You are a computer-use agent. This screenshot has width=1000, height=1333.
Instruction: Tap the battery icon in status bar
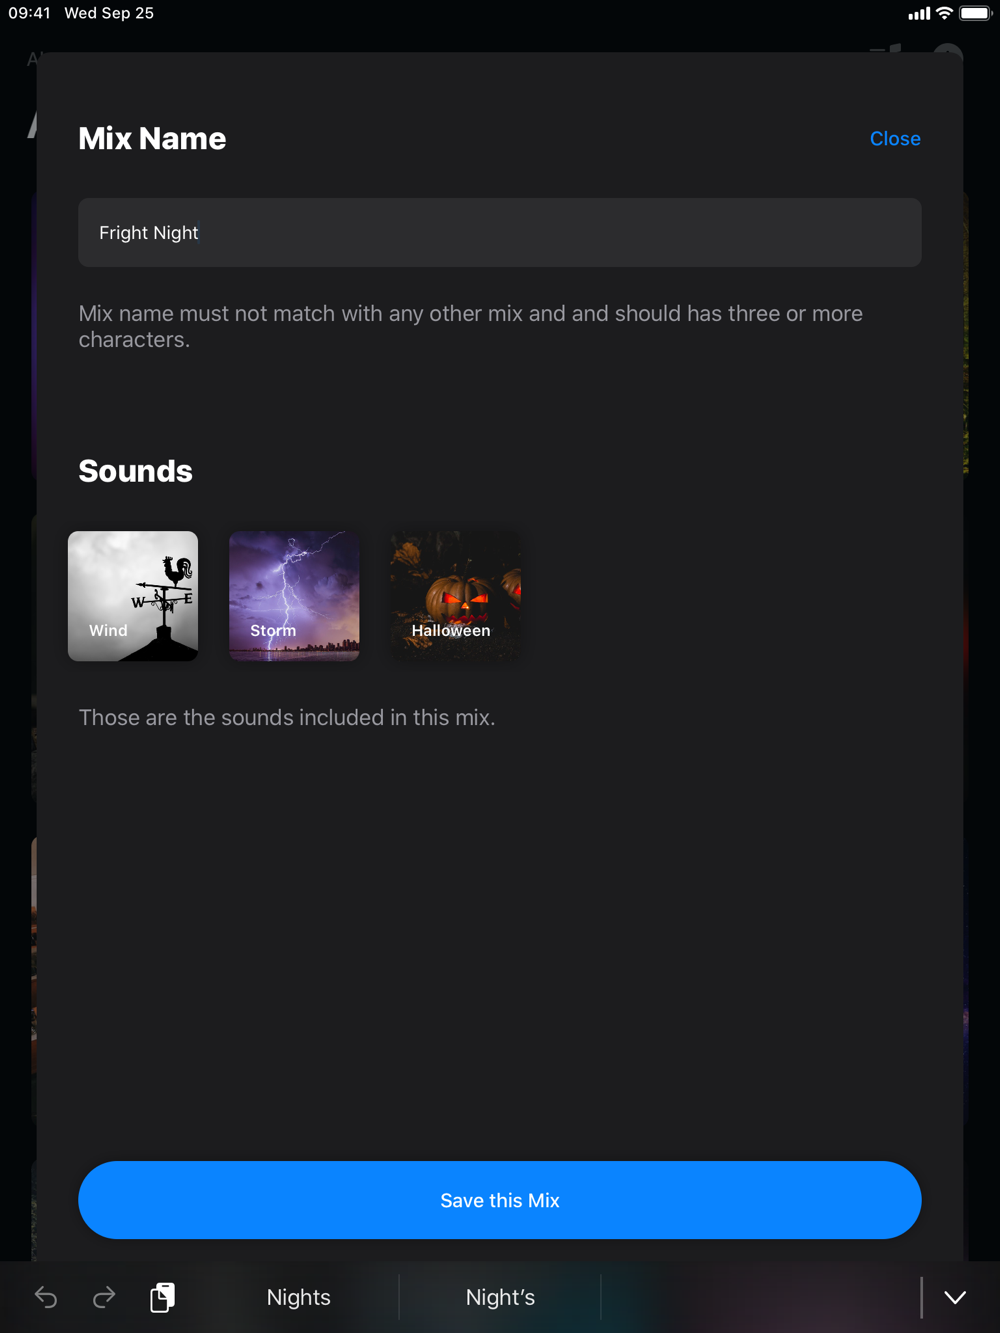[975, 13]
